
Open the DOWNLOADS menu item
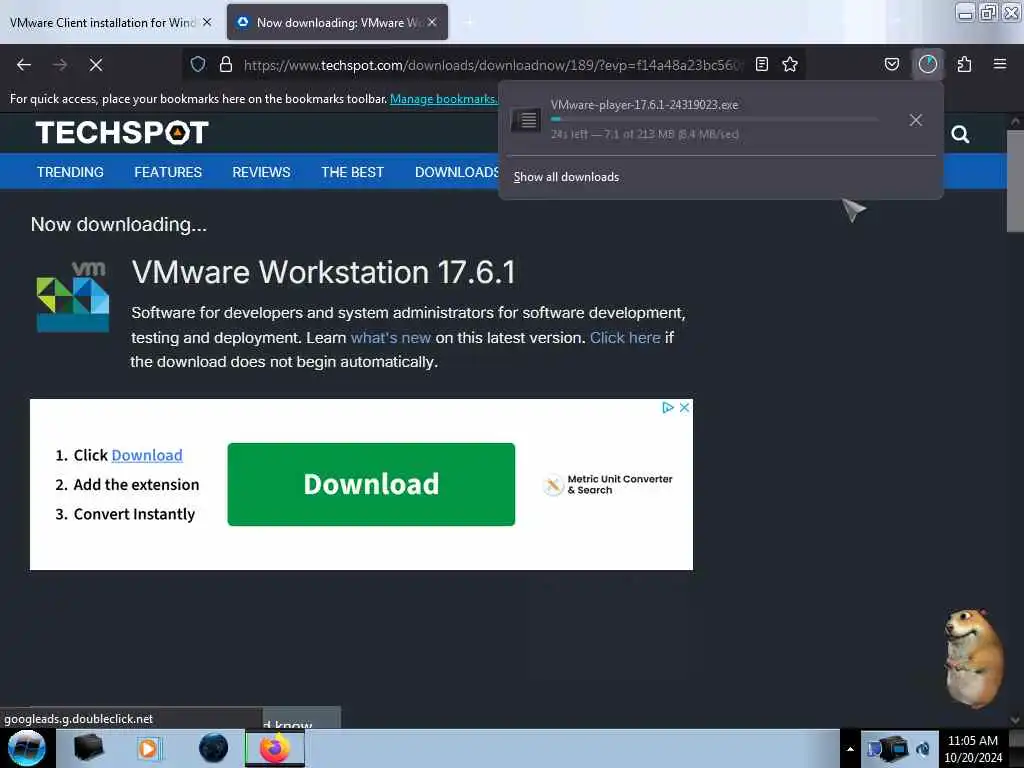click(x=456, y=172)
